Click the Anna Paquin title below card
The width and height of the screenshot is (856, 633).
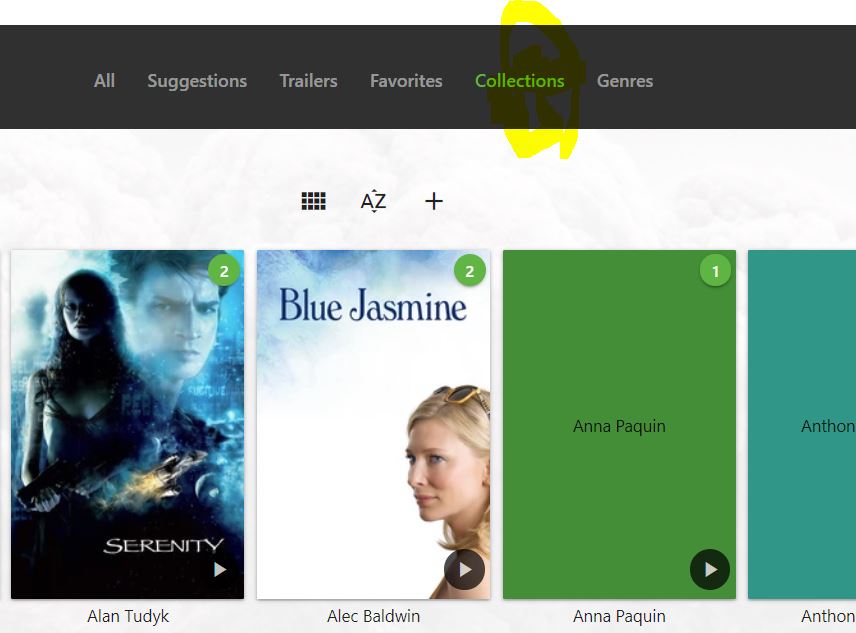tap(619, 617)
